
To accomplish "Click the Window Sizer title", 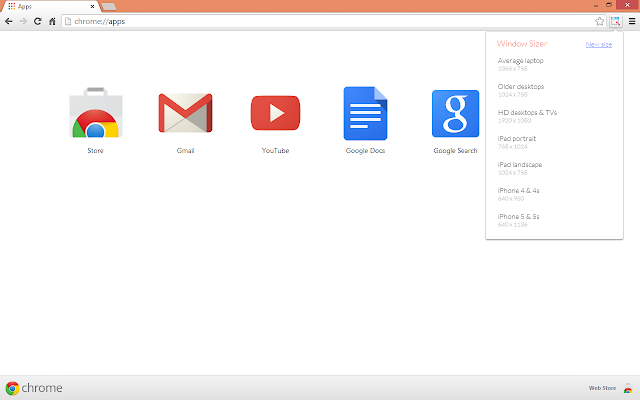I will (522, 44).
